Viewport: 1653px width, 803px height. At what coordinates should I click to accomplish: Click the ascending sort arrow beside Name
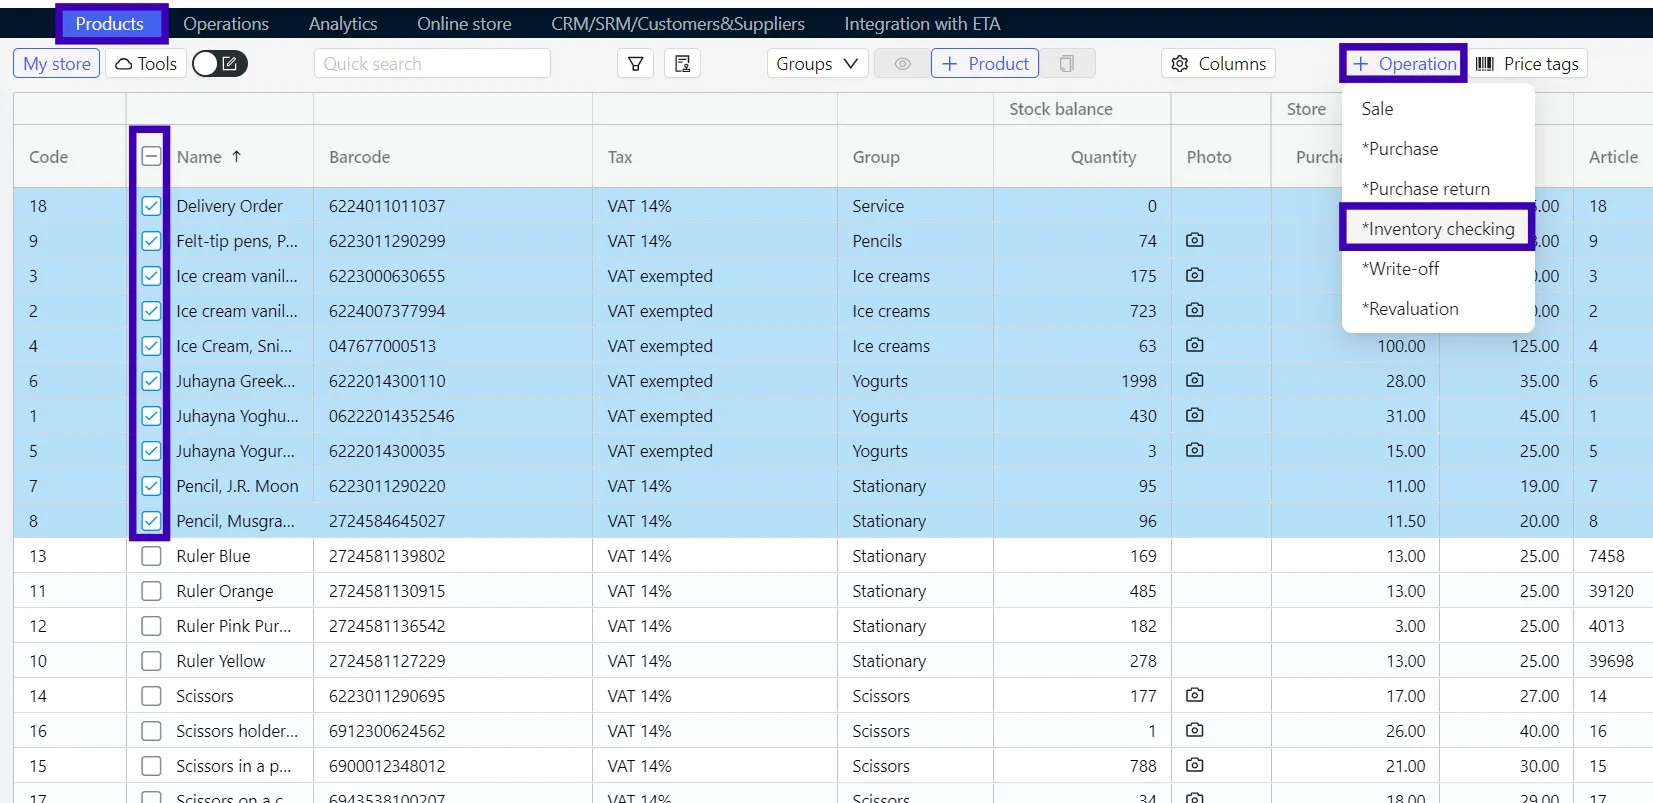[236, 156]
